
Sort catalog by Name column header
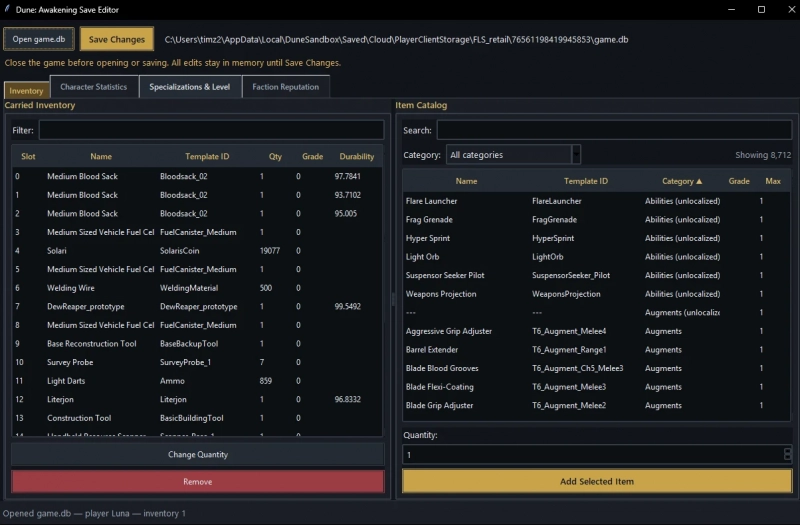466,181
